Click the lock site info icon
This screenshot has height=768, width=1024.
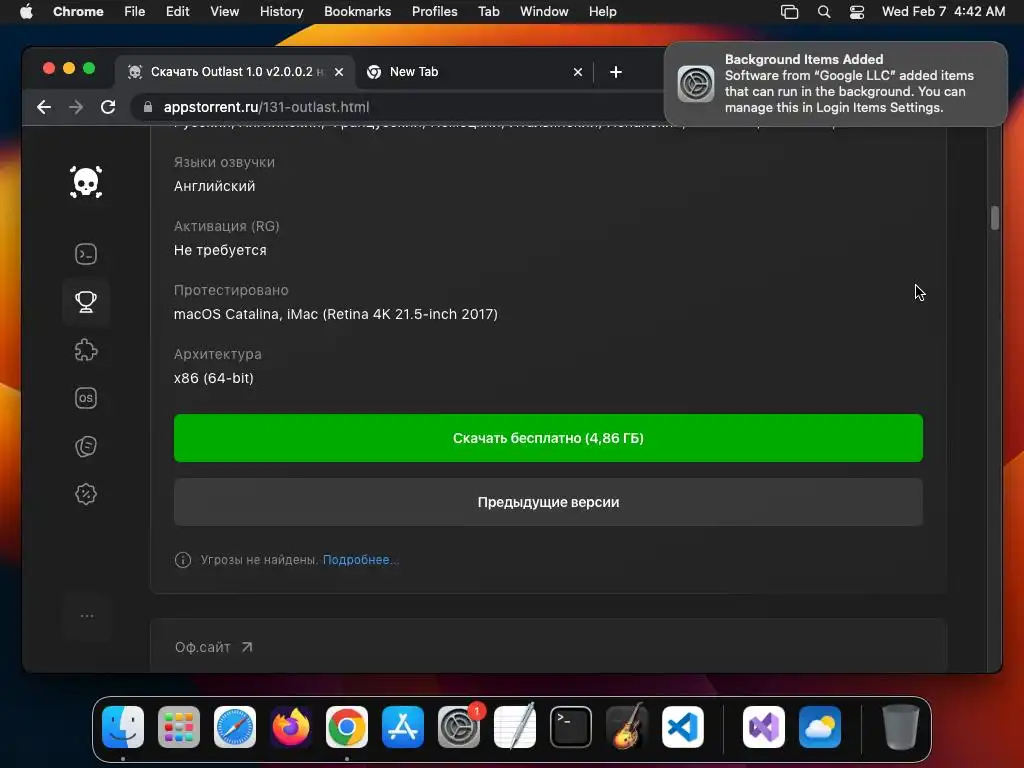click(148, 107)
